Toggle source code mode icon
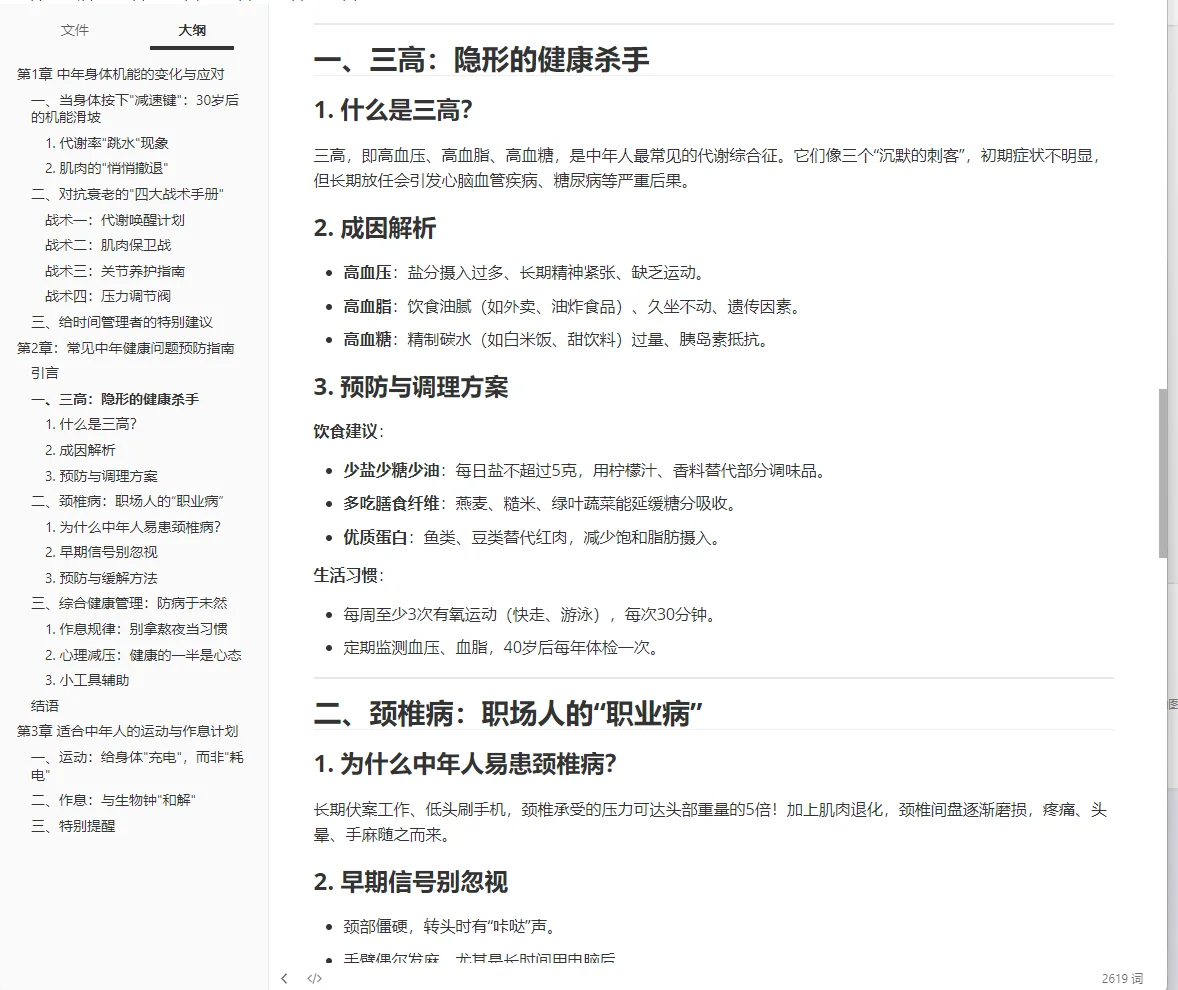 (315, 978)
